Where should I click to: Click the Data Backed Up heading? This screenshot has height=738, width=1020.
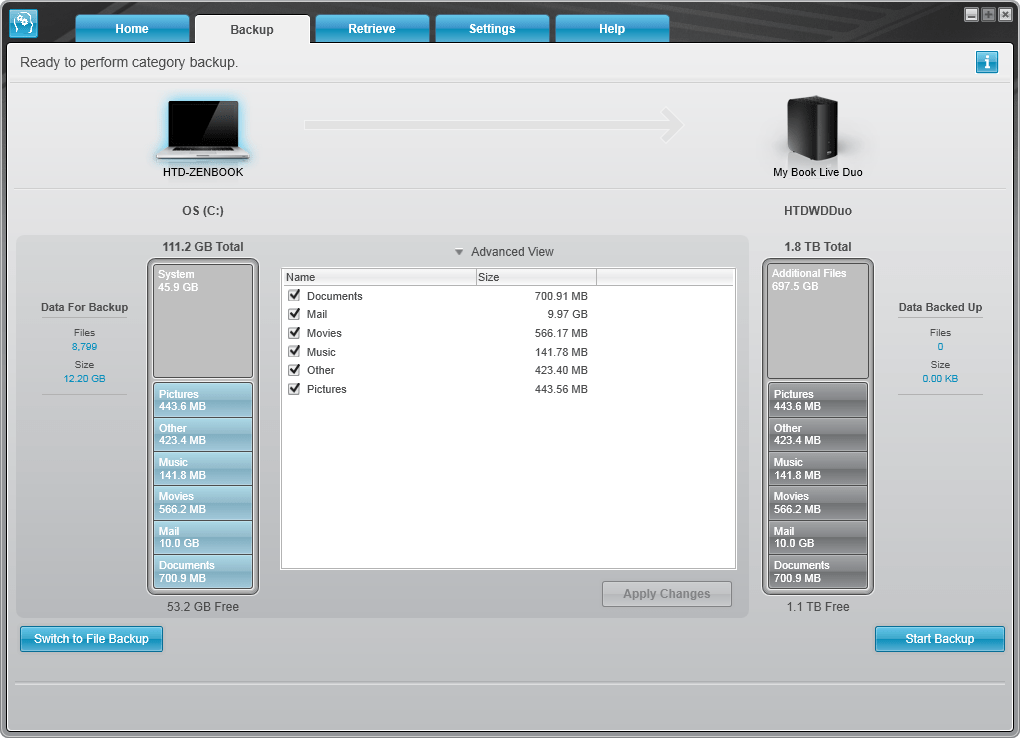coord(940,307)
